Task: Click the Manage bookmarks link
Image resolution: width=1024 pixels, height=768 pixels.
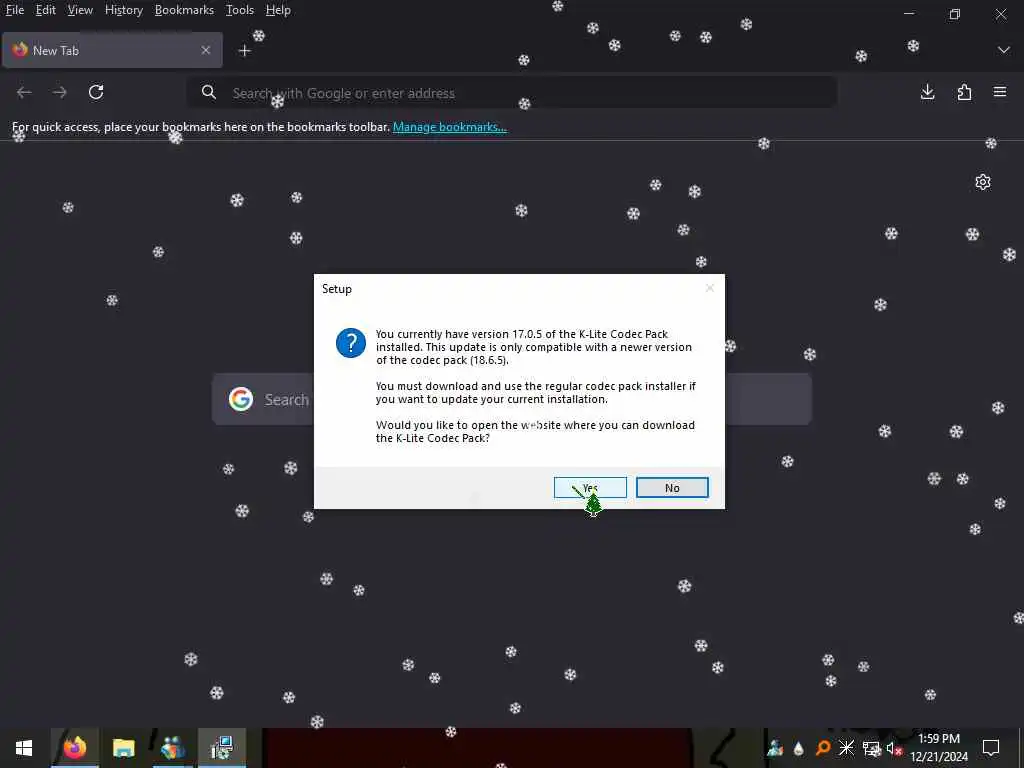Action: (x=449, y=127)
